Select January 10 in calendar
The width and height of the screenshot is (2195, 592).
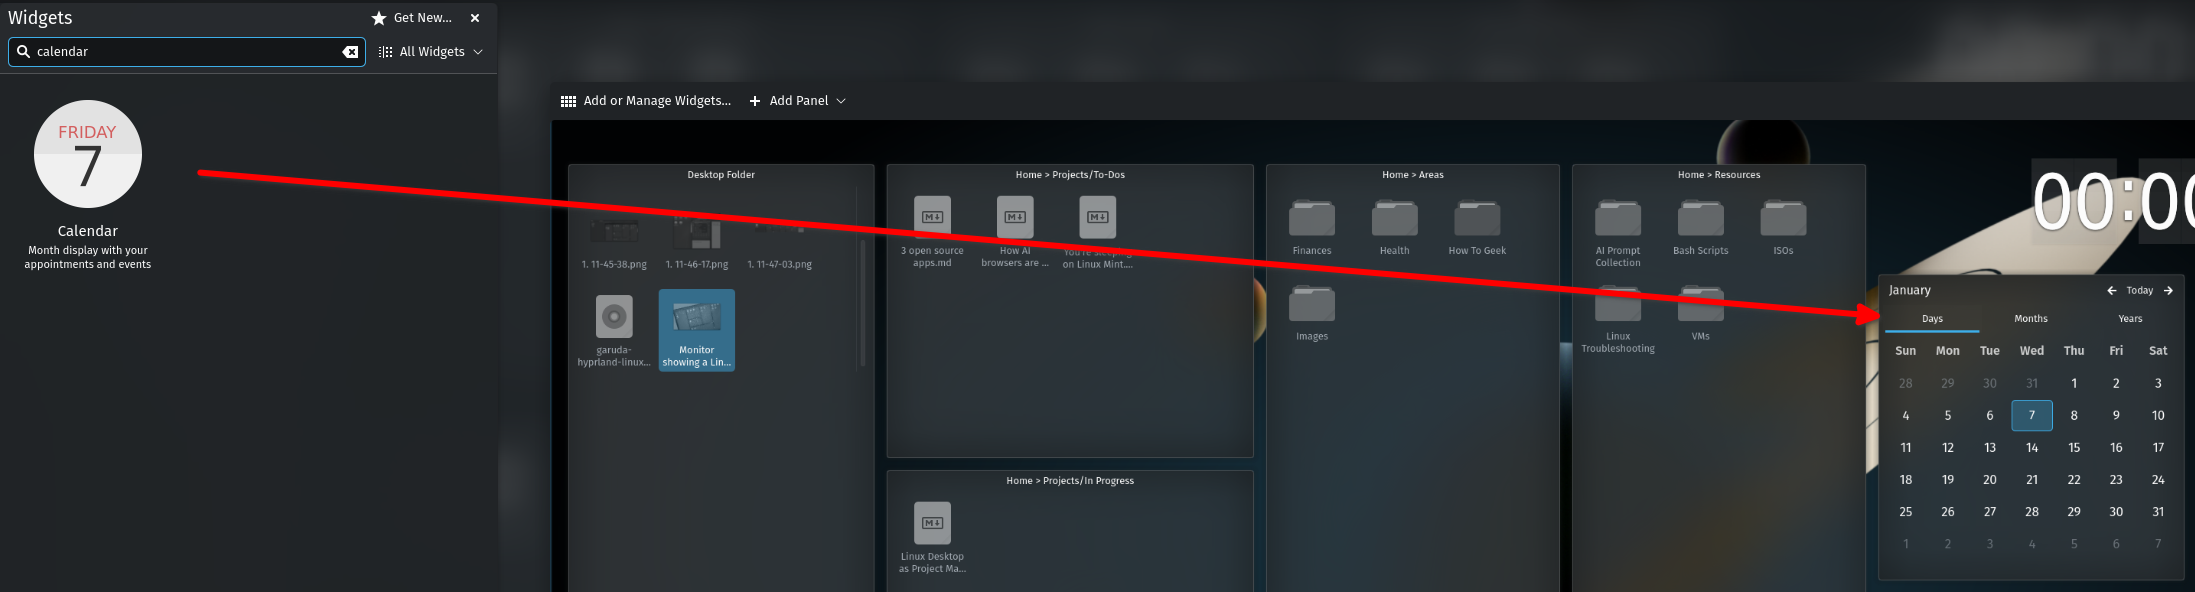tap(2158, 415)
